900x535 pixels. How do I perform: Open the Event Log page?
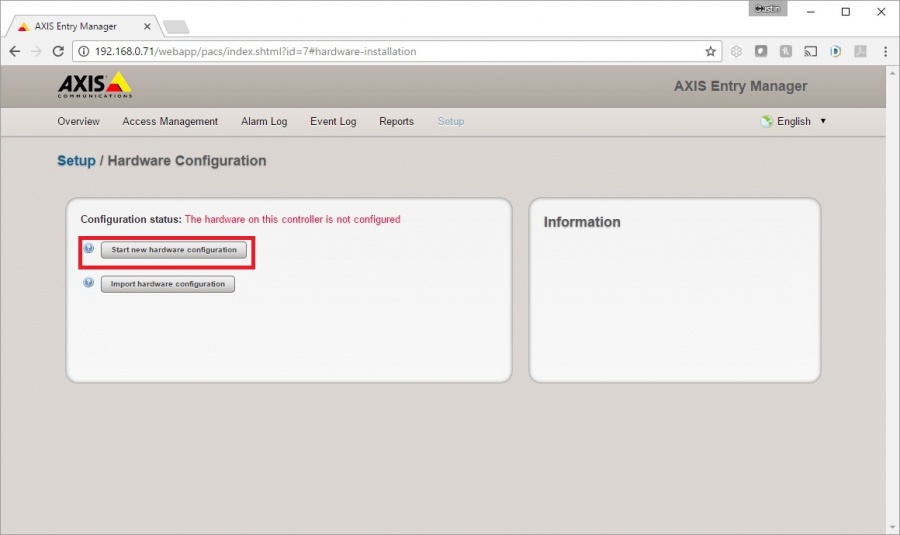pos(333,121)
